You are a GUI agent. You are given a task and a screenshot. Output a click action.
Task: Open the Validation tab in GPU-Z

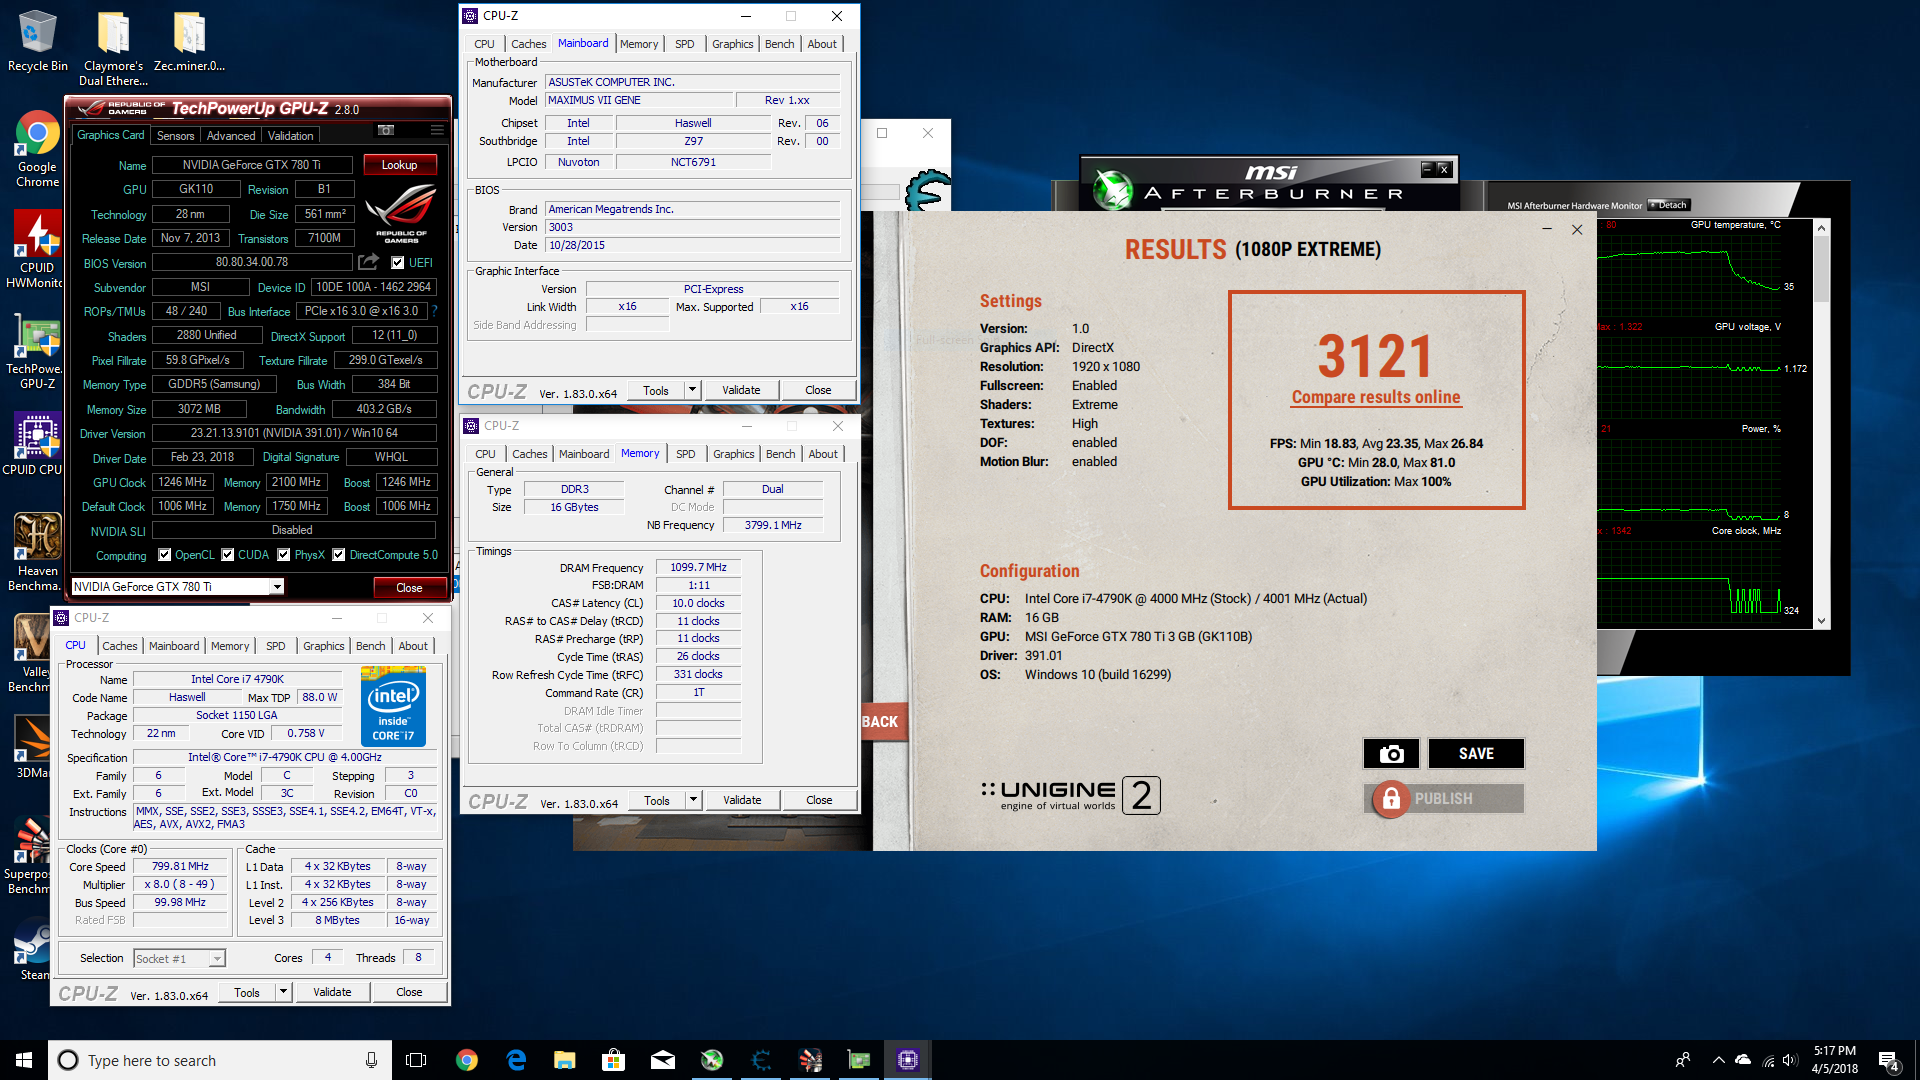tap(290, 135)
